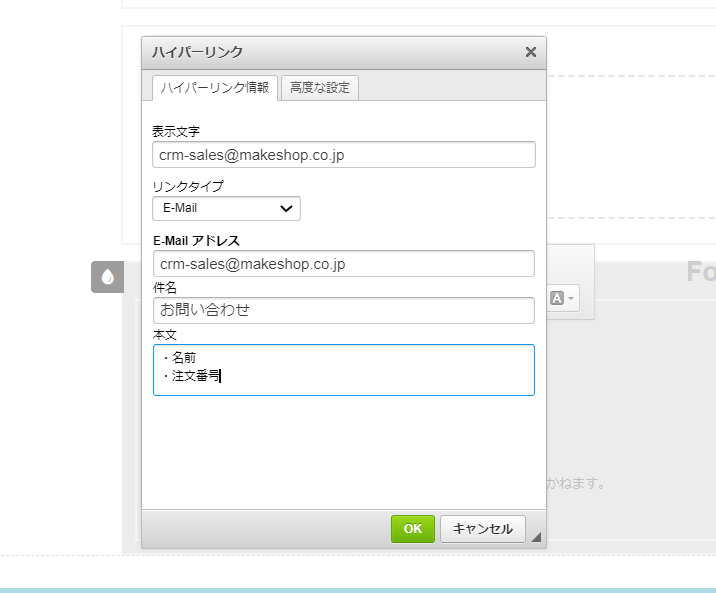Select the ハイパーリンク情報 tab

coord(214,88)
